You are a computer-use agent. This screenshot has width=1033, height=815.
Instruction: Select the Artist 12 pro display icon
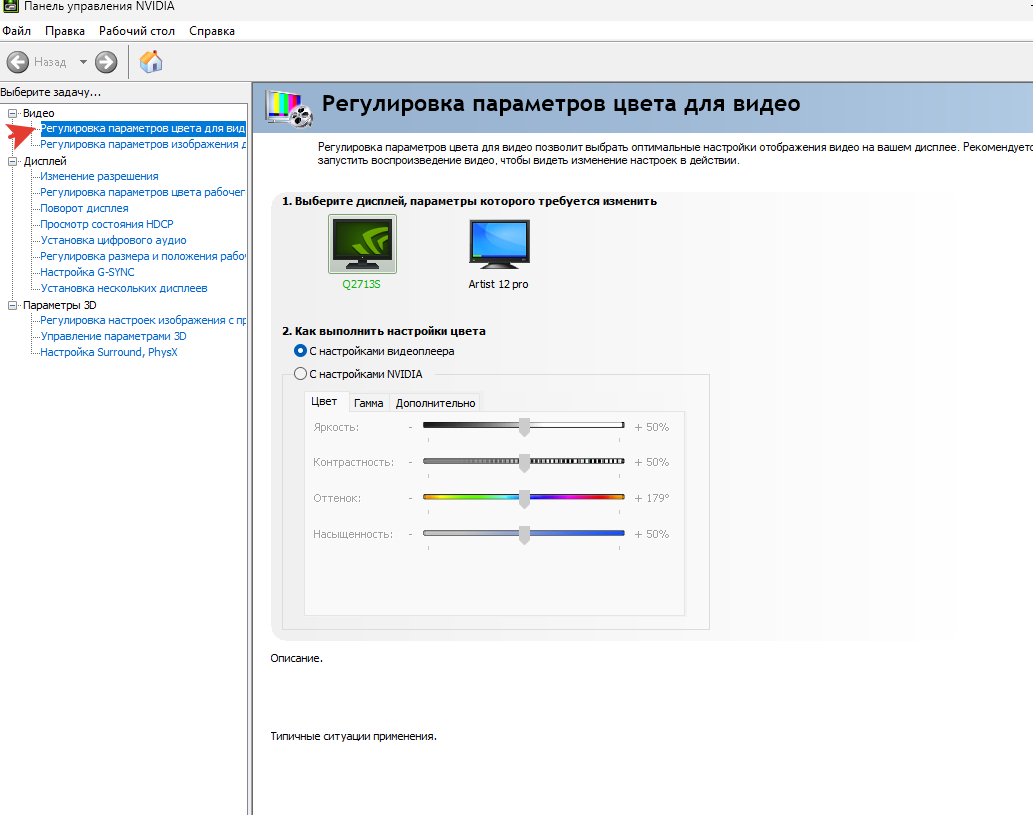tap(499, 244)
